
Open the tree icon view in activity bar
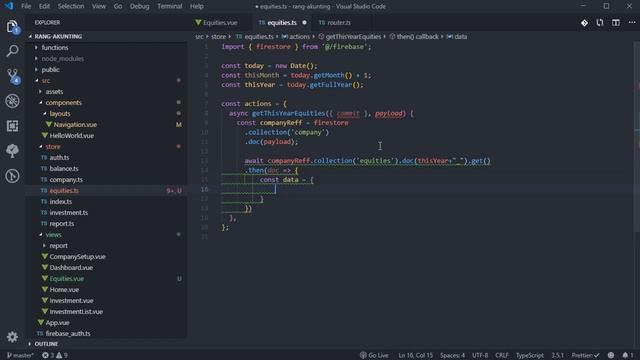[x=12, y=151]
